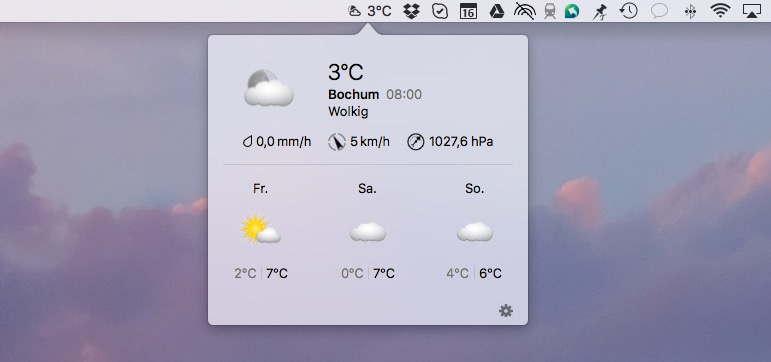Open the calendar icon showing 16
Image resolution: width=771 pixels, height=362 pixels.
468,11
